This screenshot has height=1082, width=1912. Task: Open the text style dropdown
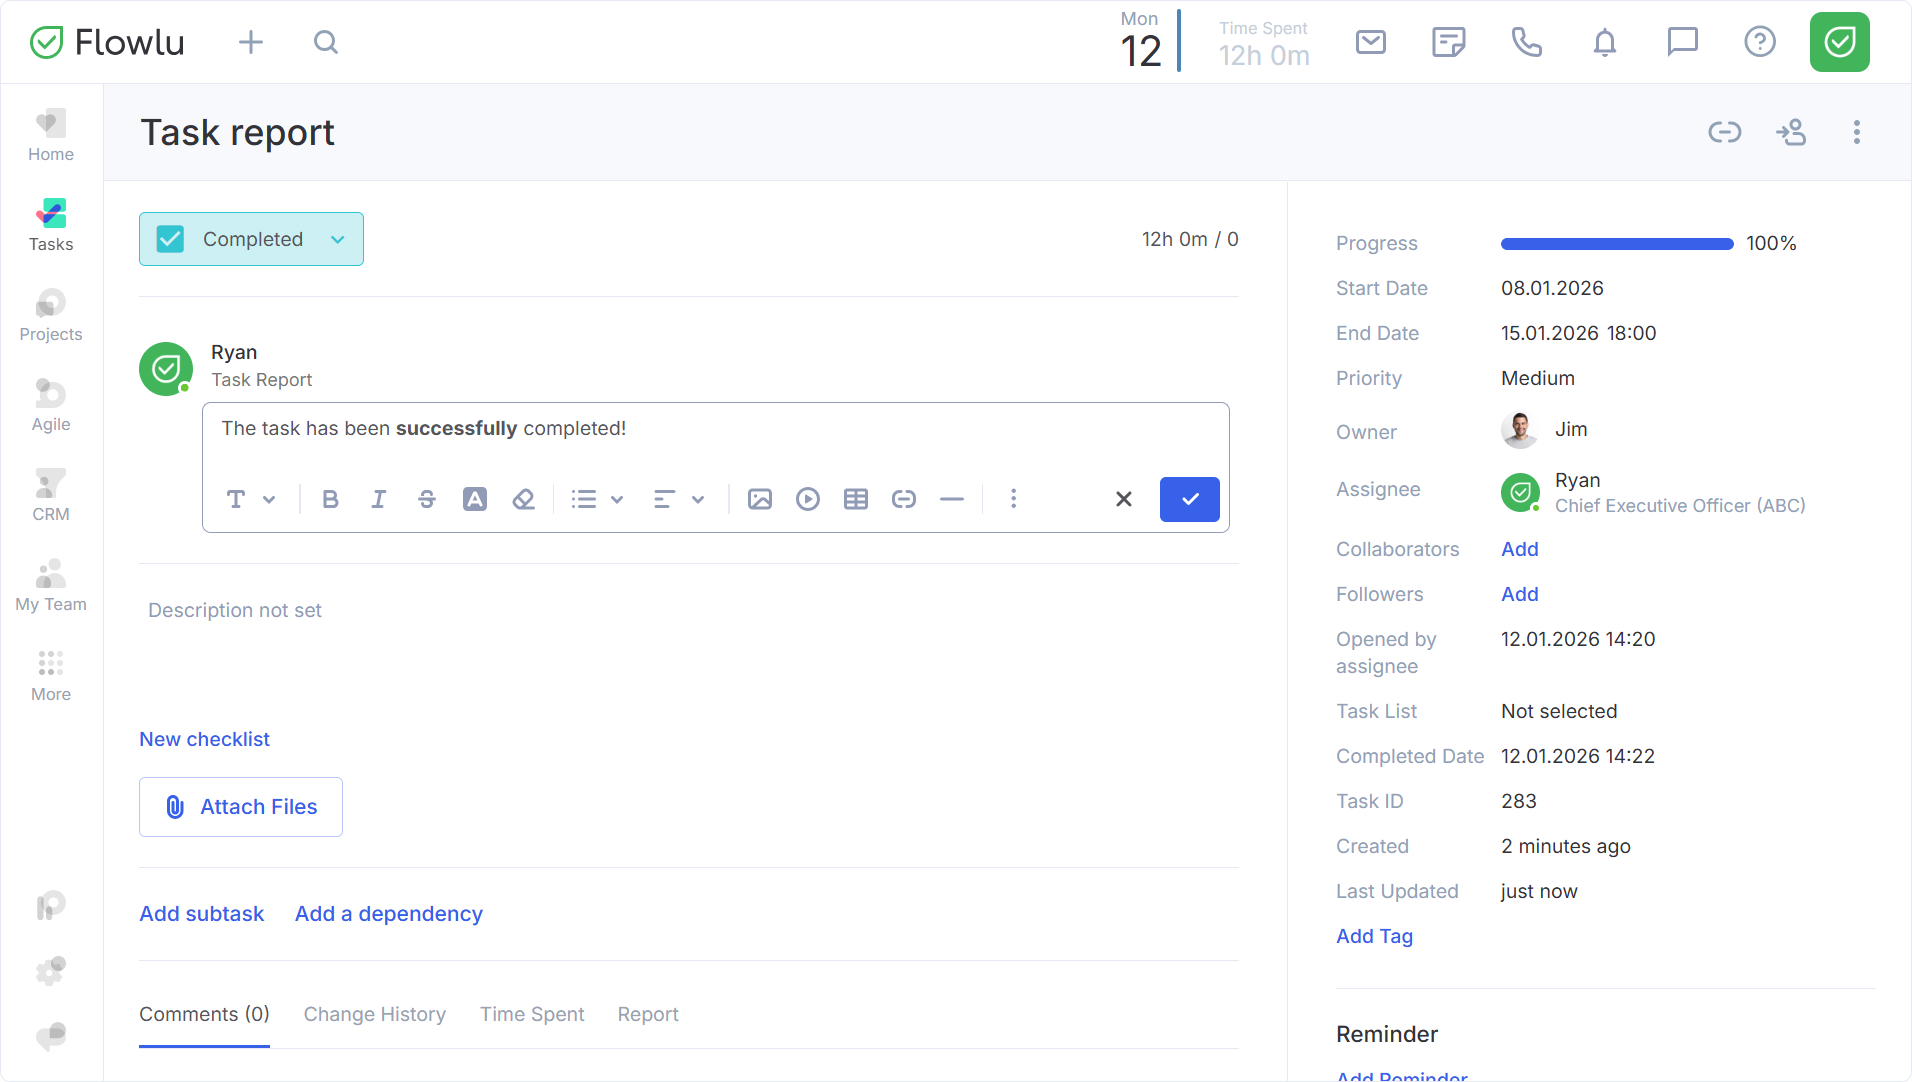250,499
